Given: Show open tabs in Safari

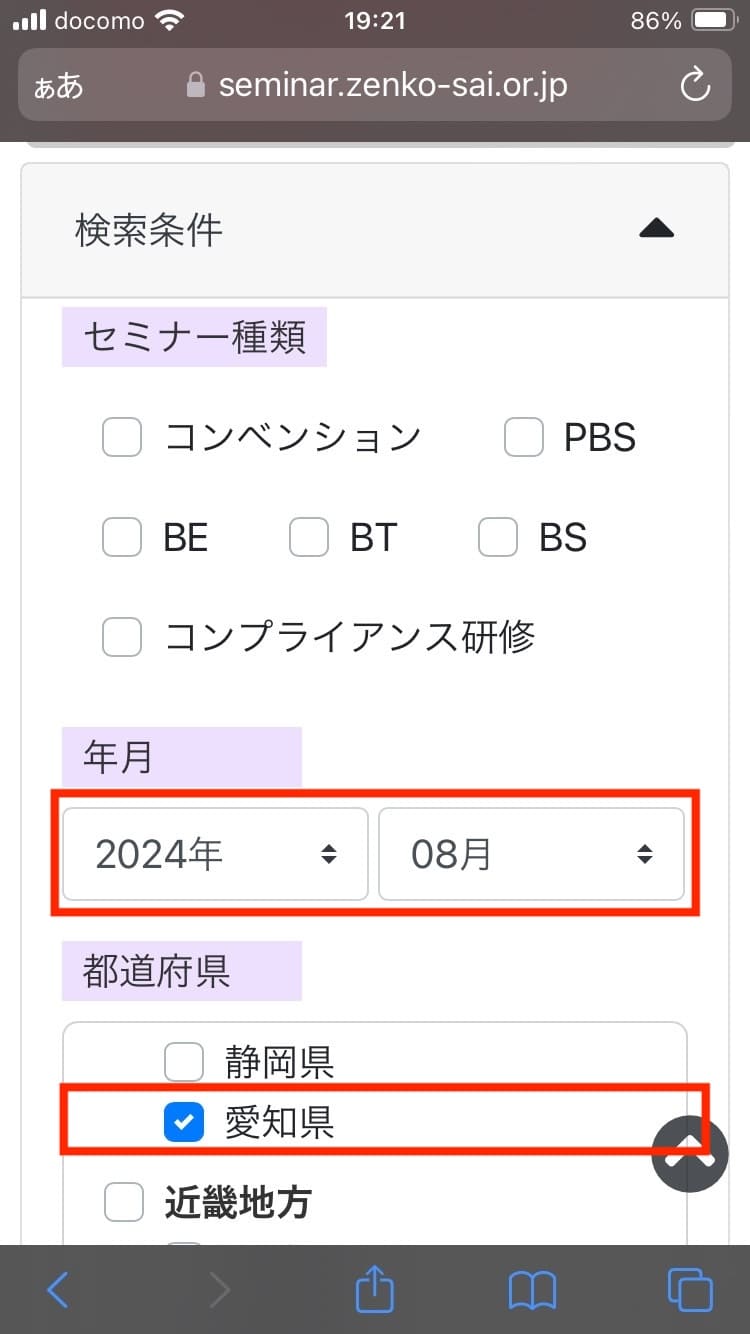Looking at the screenshot, I should click(x=689, y=1290).
